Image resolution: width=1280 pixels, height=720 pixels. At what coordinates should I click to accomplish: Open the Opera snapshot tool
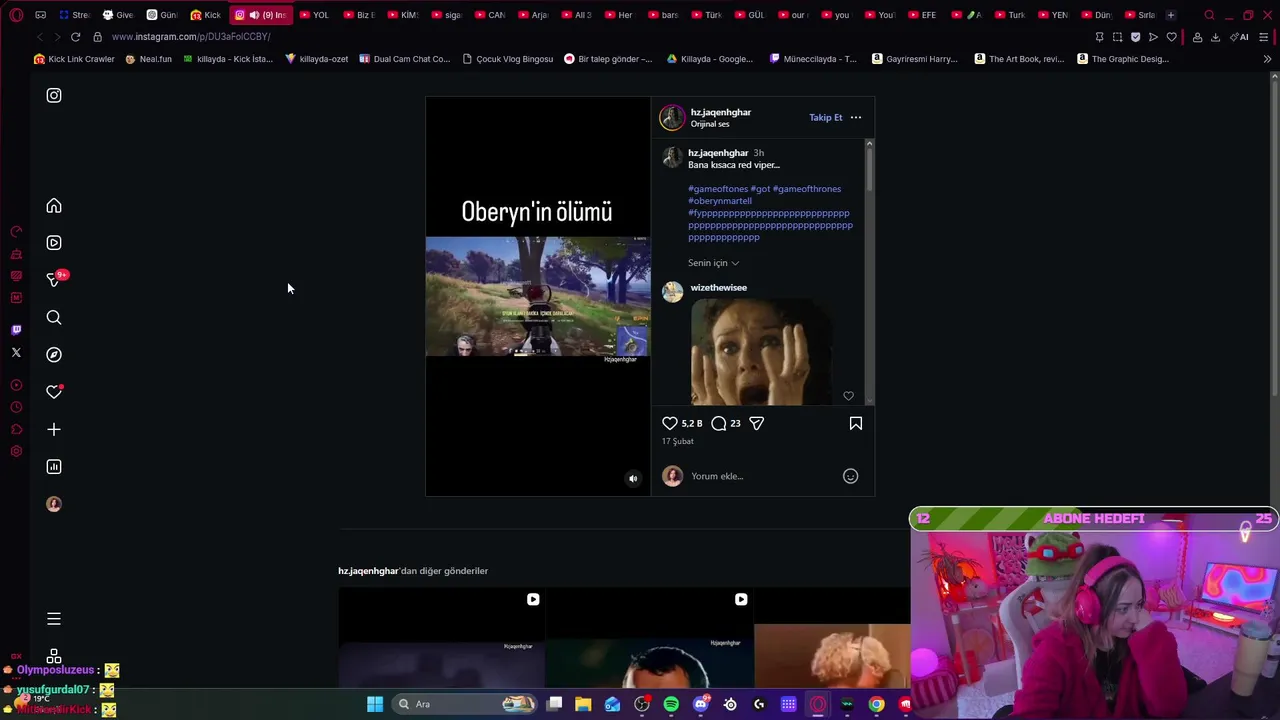[1117, 37]
